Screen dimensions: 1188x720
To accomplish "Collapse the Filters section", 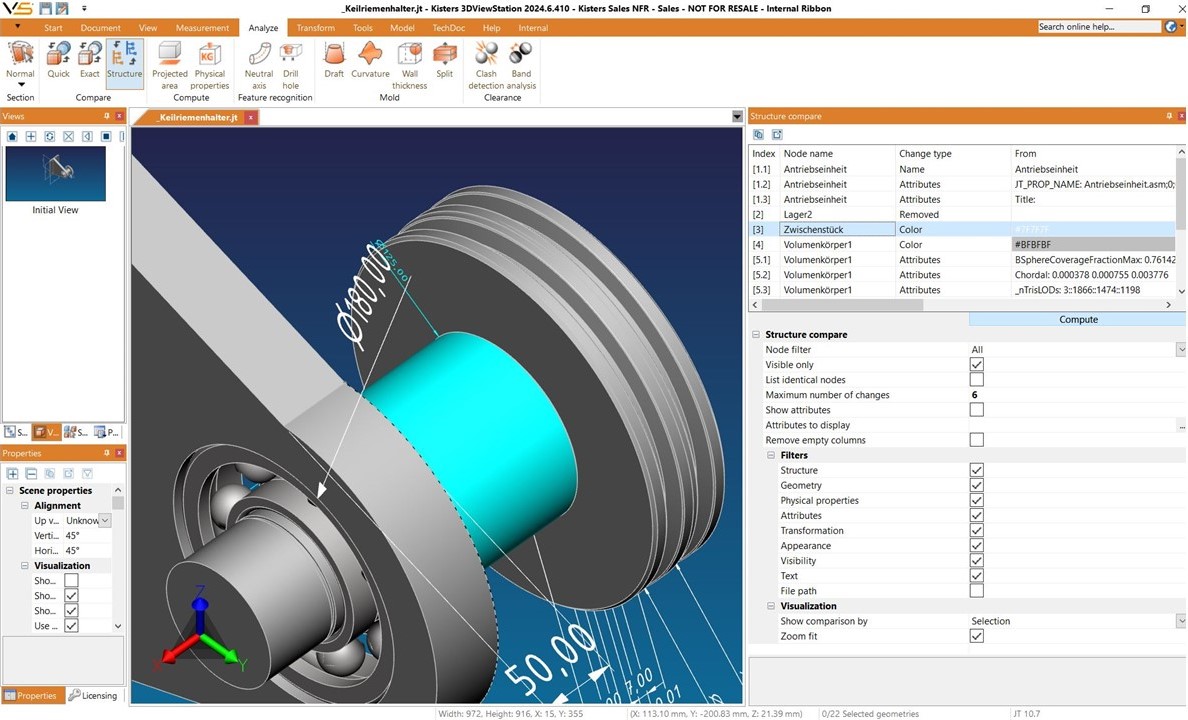I will click(x=770, y=455).
